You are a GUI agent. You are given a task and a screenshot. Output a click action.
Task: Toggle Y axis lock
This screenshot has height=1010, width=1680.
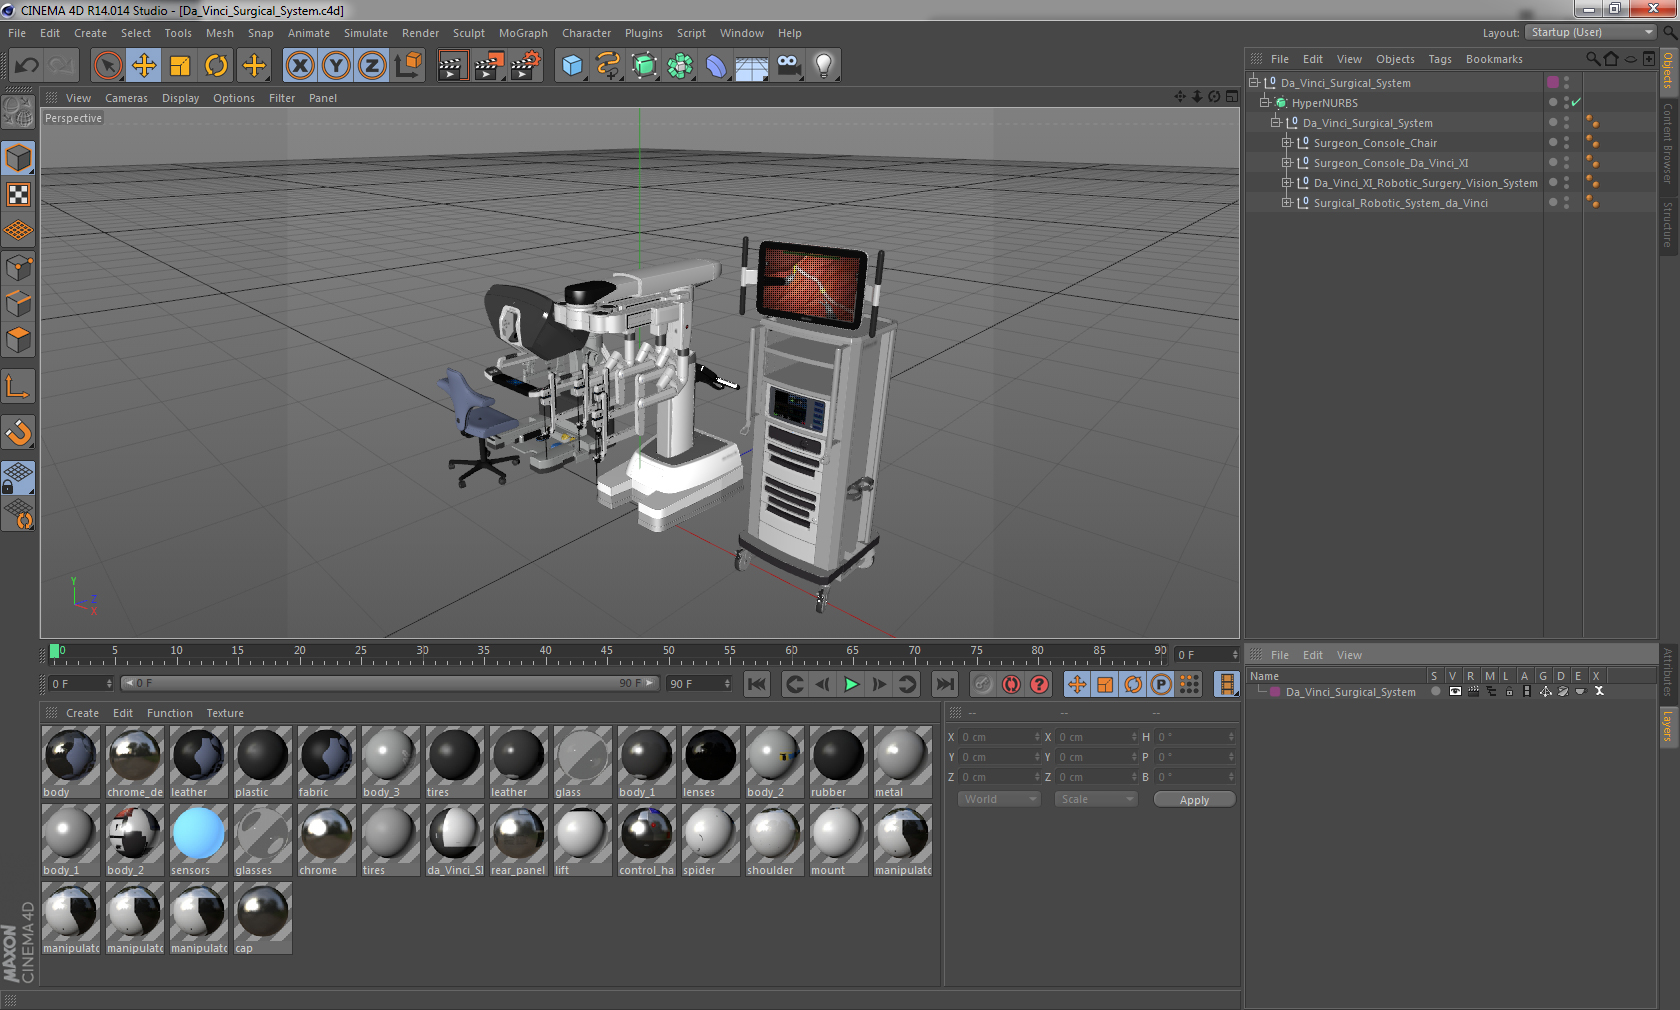click(x=336, y=66)
